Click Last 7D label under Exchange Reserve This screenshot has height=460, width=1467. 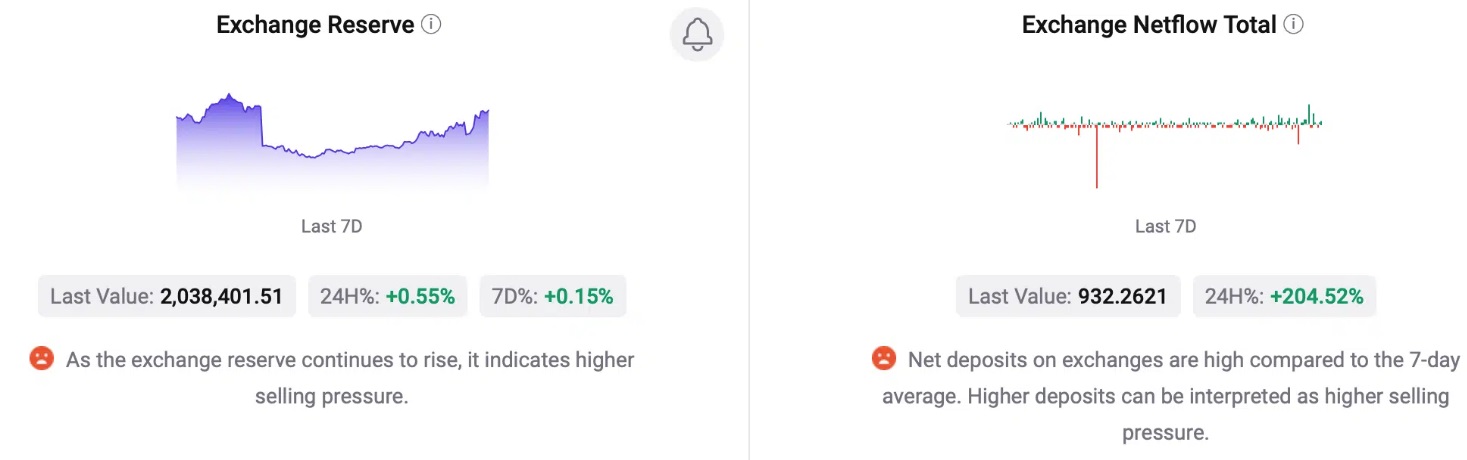(x=332, y=227)
